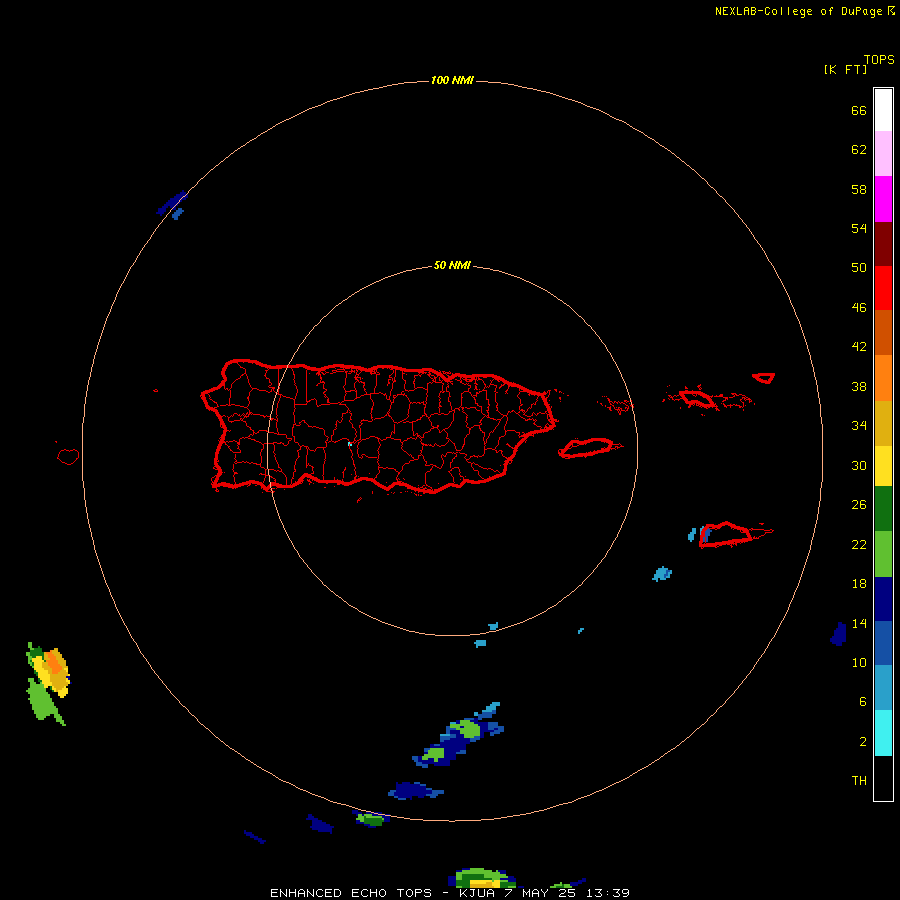
Task: Click the legend value 46
Action: [859, 308]
